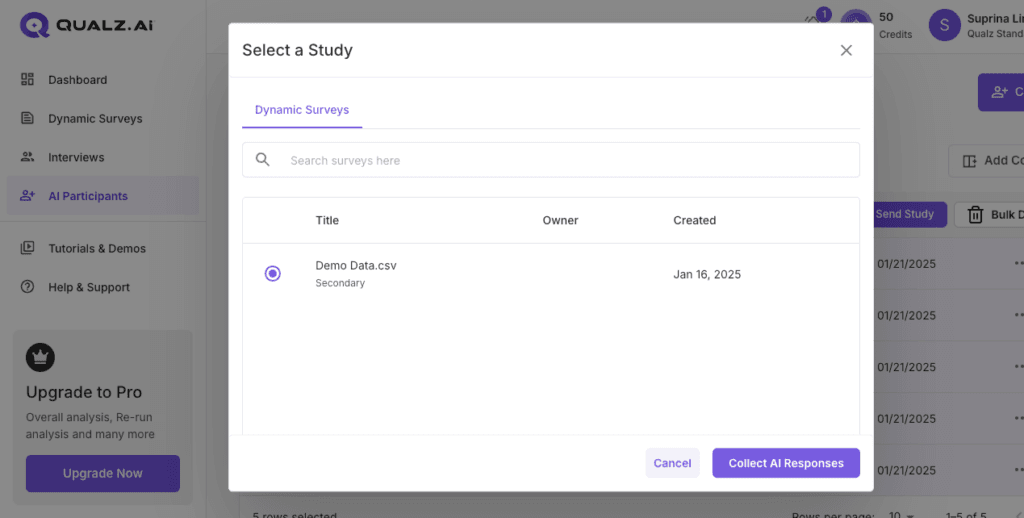Click the crown icon in upgrade card
Screen dimensions: 1024x518
tap(40, 357)
